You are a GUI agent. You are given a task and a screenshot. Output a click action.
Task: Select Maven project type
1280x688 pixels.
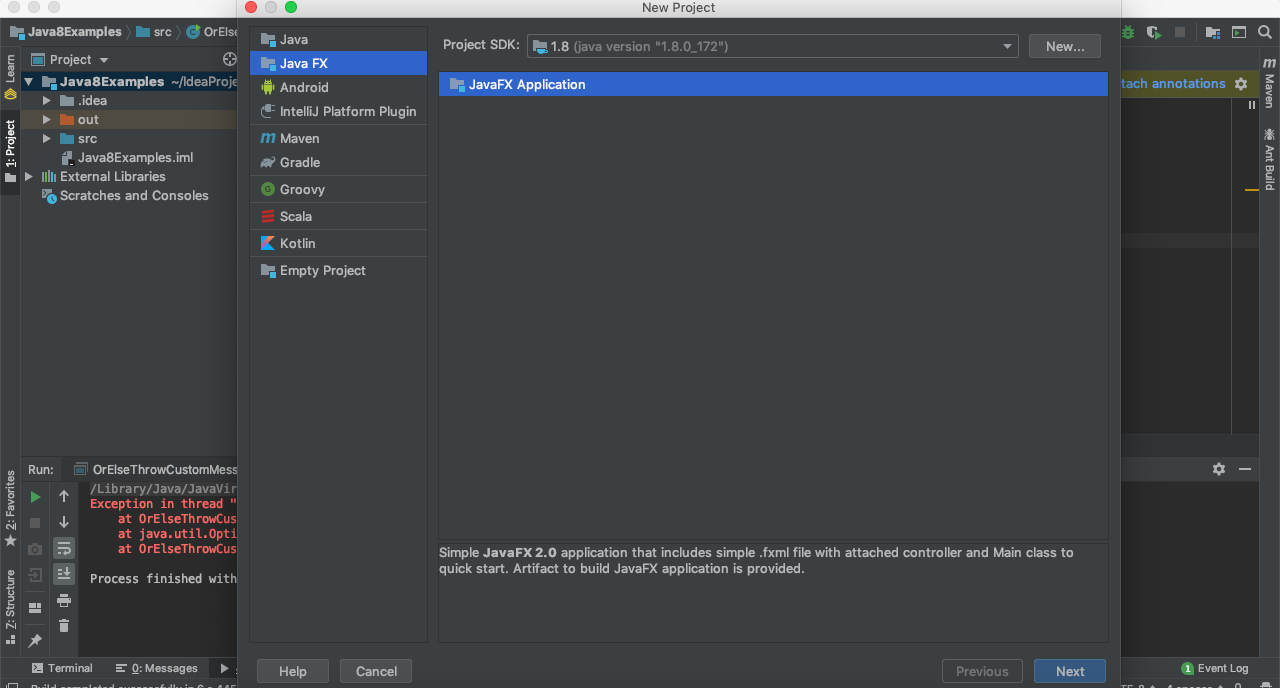pos(338,138)
